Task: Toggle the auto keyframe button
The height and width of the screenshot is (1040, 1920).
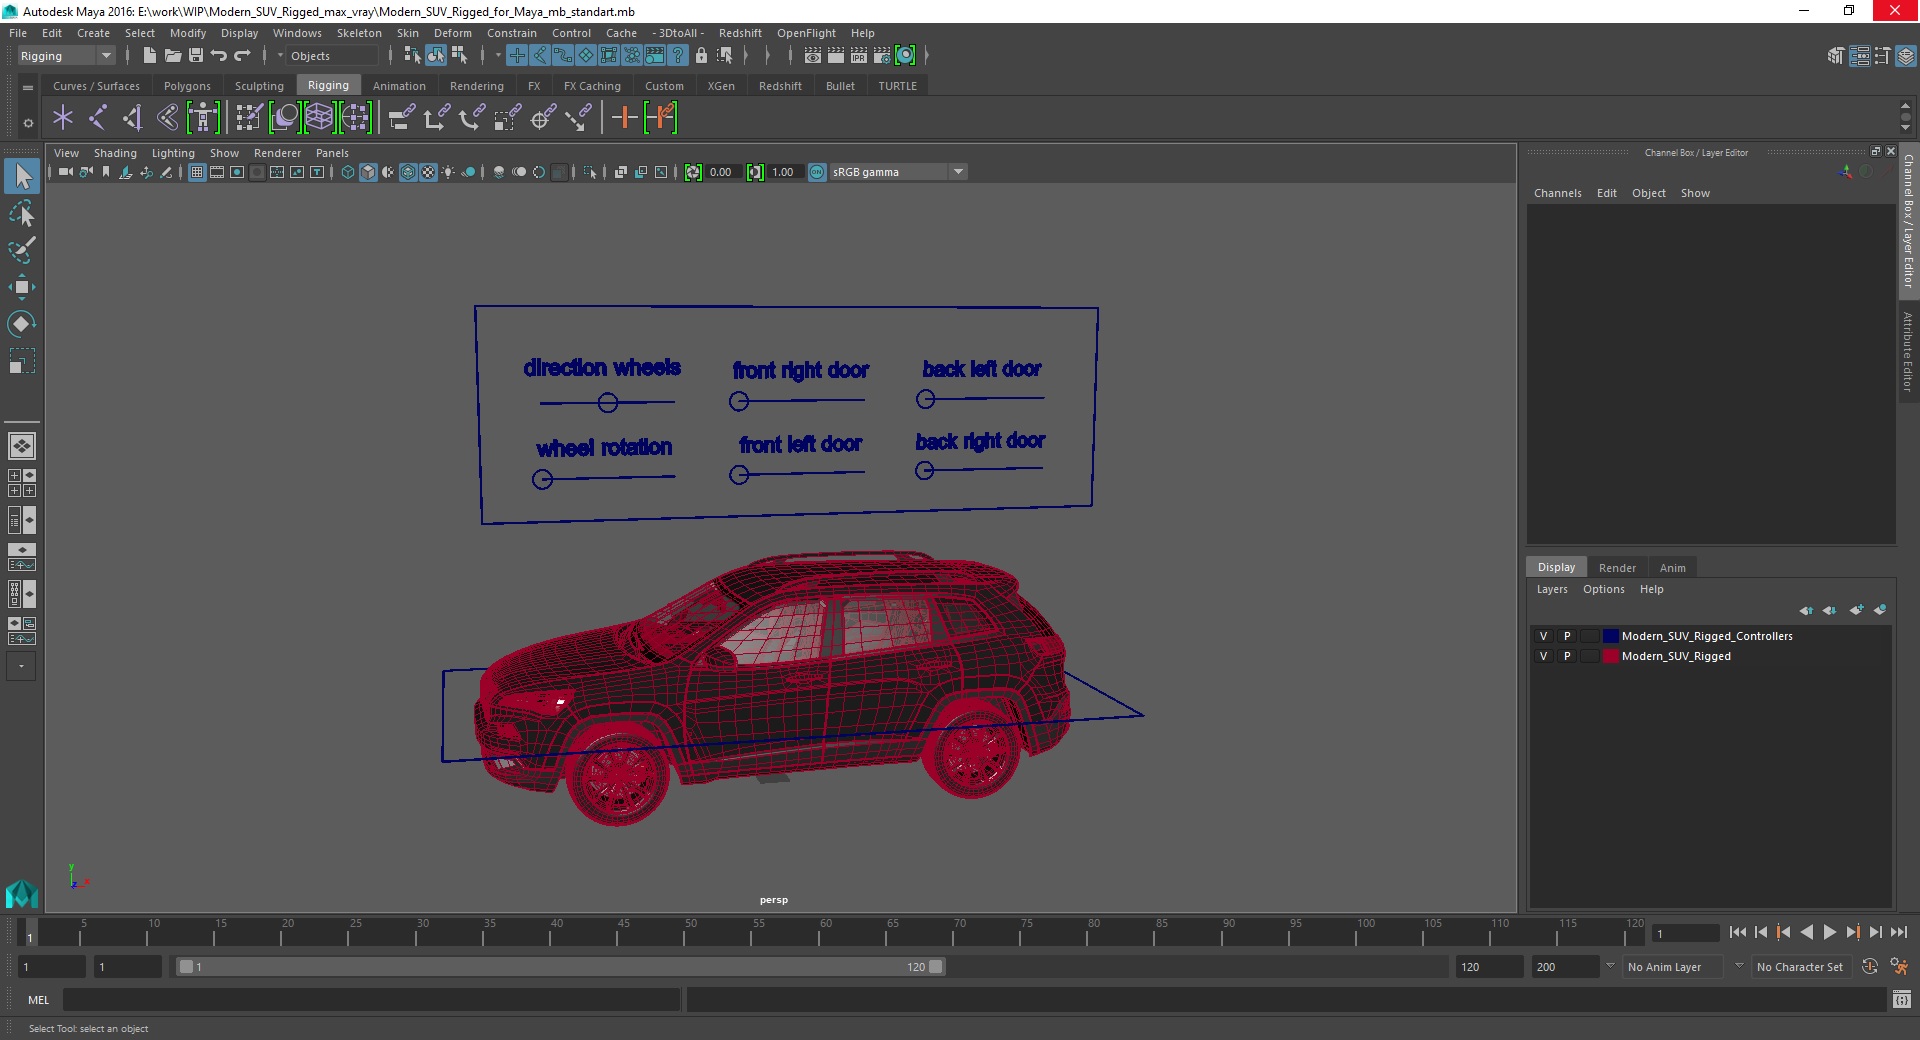Action: (1870, 967)
